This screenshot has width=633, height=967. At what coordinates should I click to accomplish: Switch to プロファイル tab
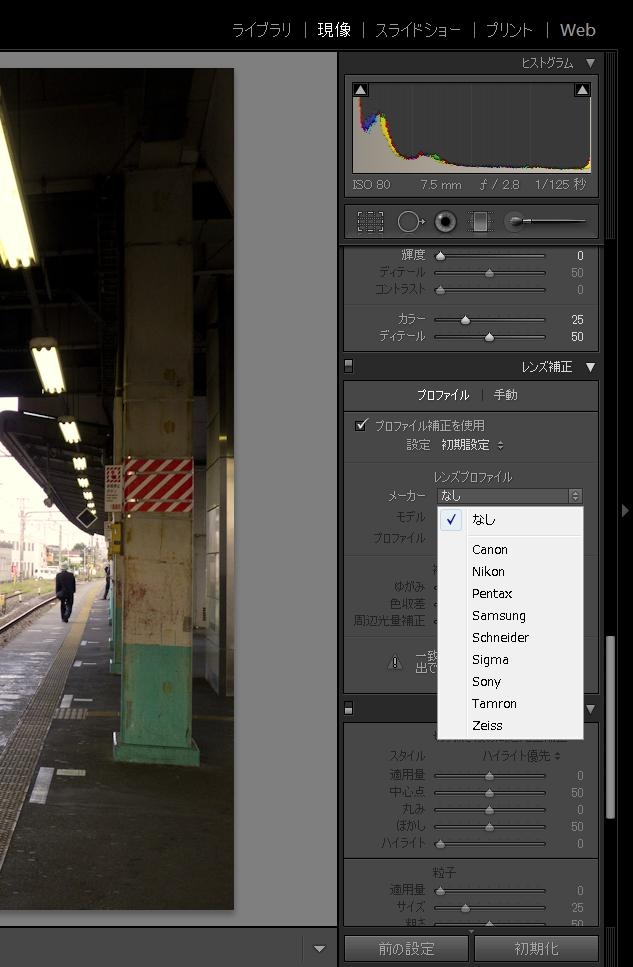click(442, 395)
